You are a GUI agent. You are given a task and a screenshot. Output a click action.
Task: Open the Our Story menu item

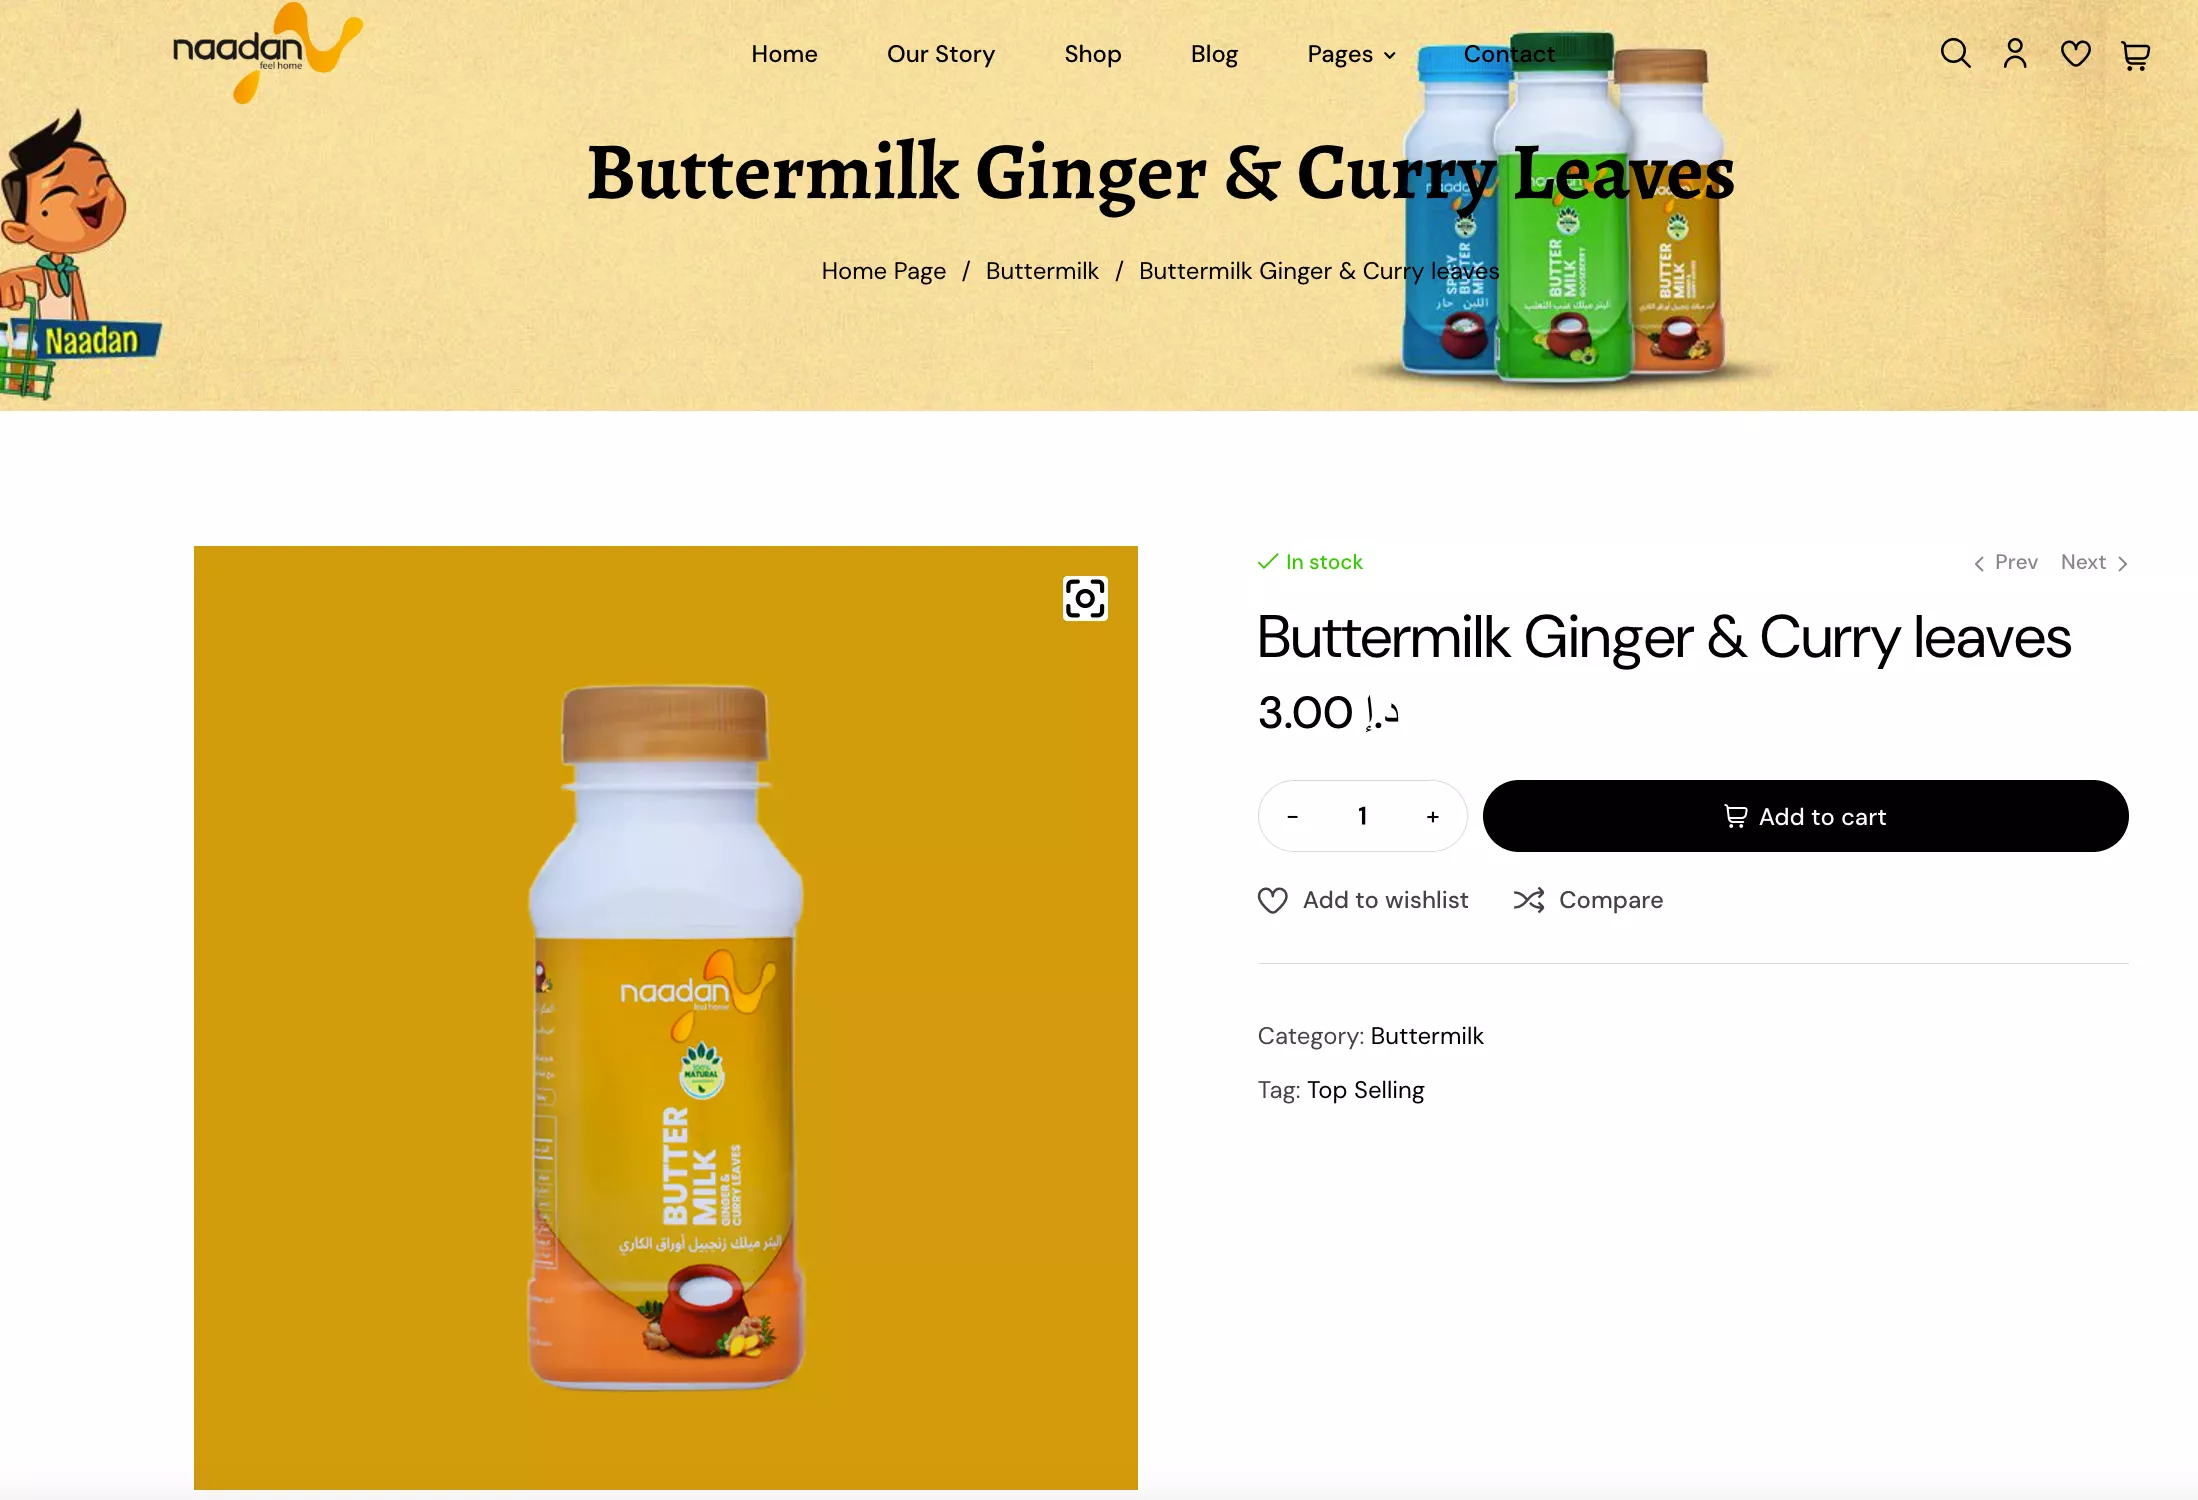click(x=941, y=54)
